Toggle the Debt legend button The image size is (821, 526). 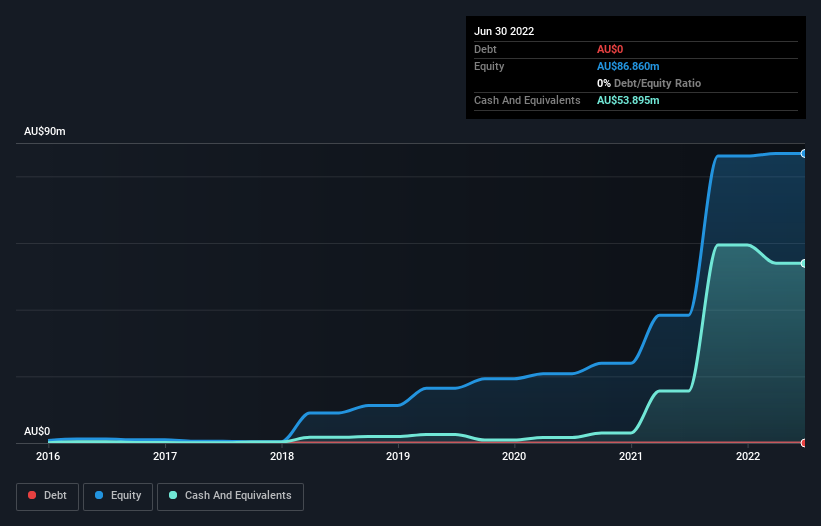(x=47, y=496)
